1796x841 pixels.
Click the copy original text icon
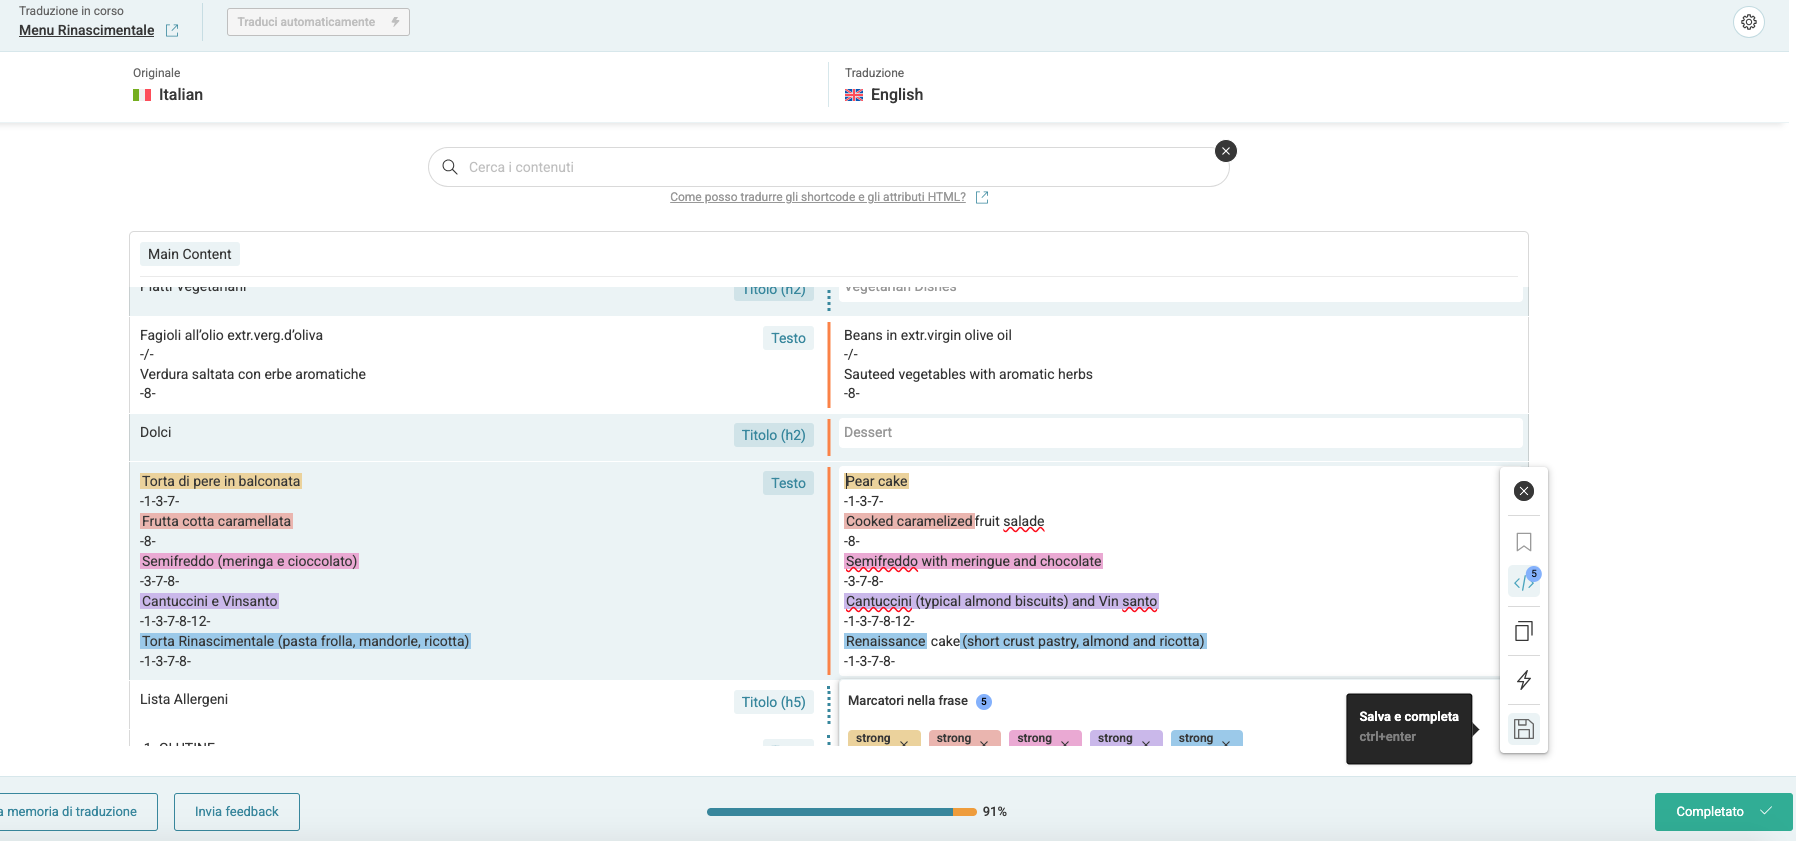[1523, 631]
